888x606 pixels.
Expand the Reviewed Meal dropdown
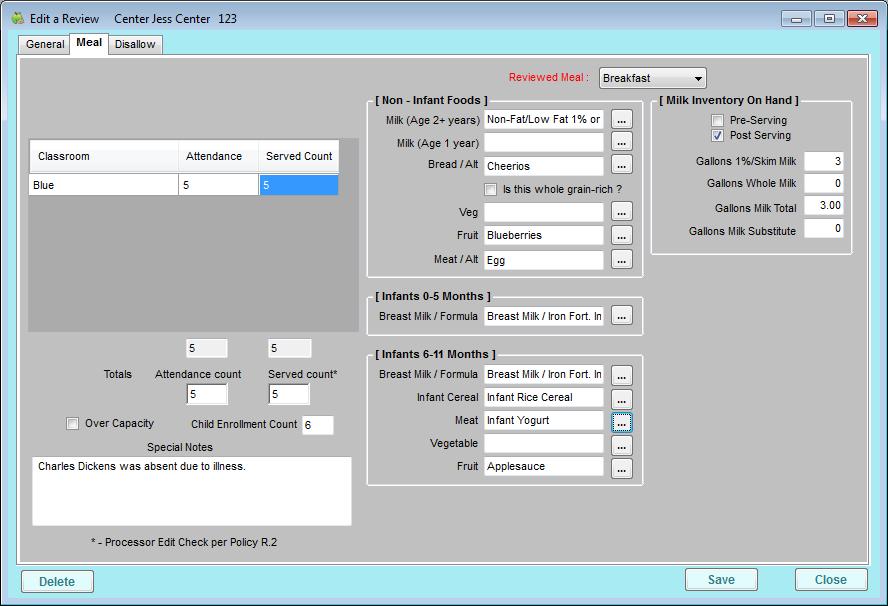pyautogui.click(x=652, y=78)
